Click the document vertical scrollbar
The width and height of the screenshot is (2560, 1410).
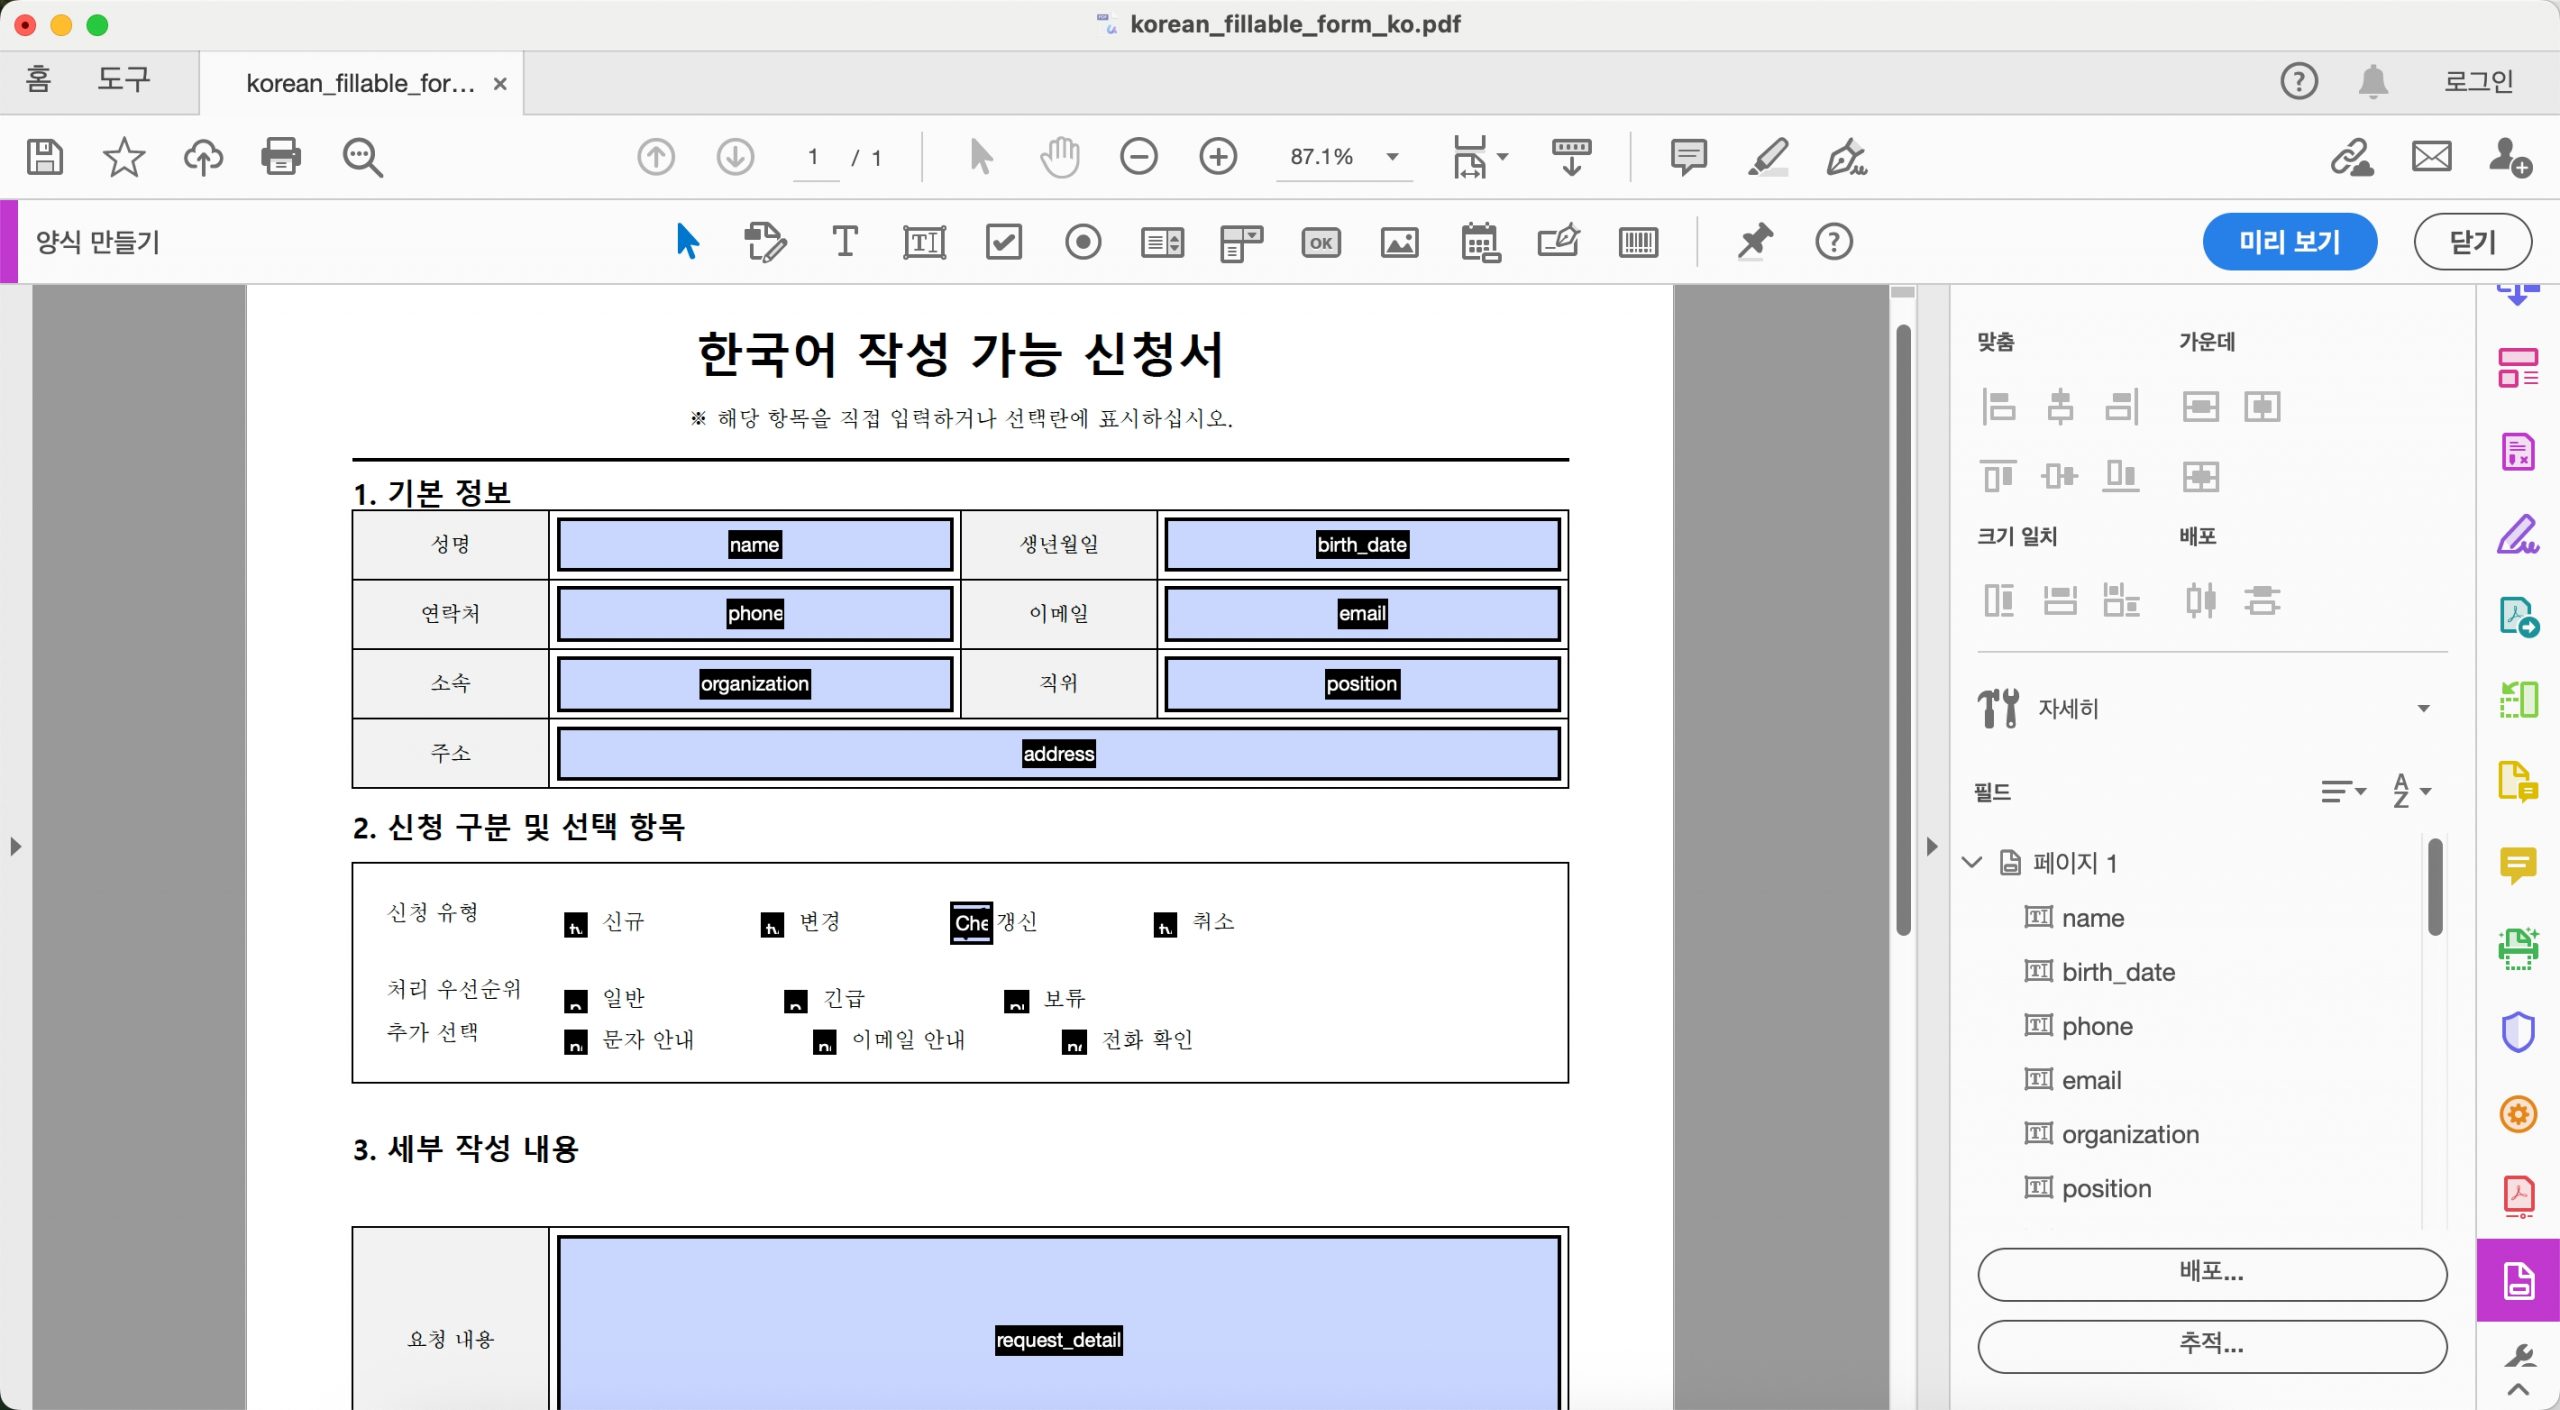pos(1903,630)
